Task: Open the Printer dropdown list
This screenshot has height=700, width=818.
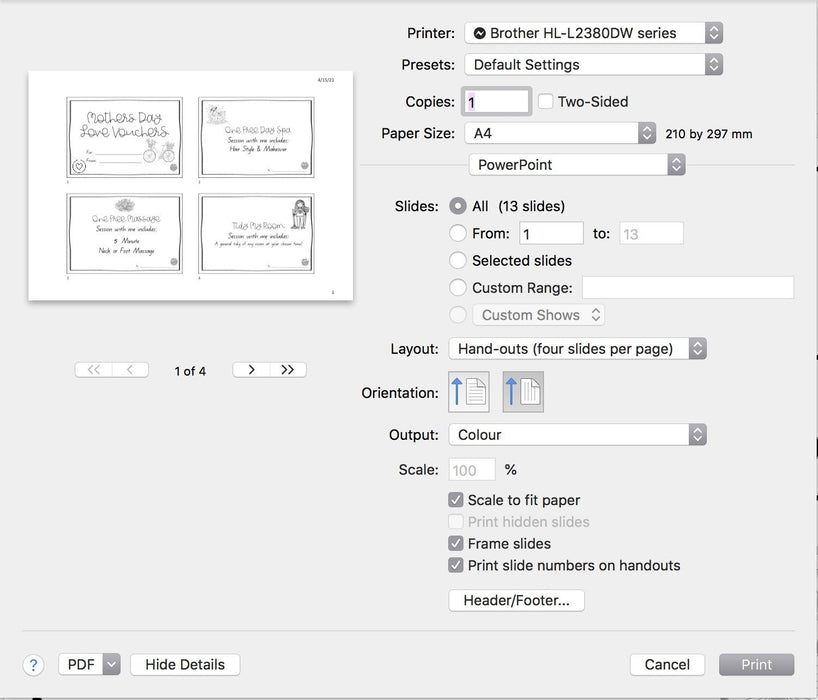Action: click(x=593, y=33)
